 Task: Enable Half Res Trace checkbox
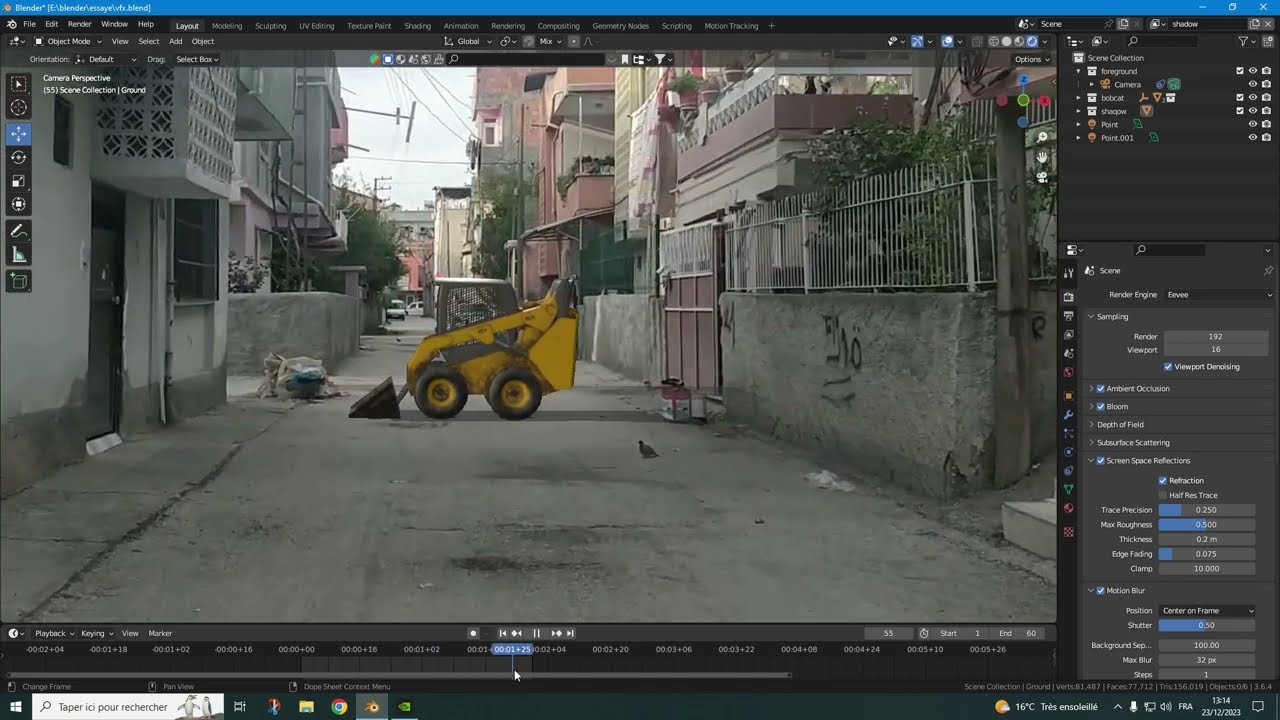(x=1163, y=496)
